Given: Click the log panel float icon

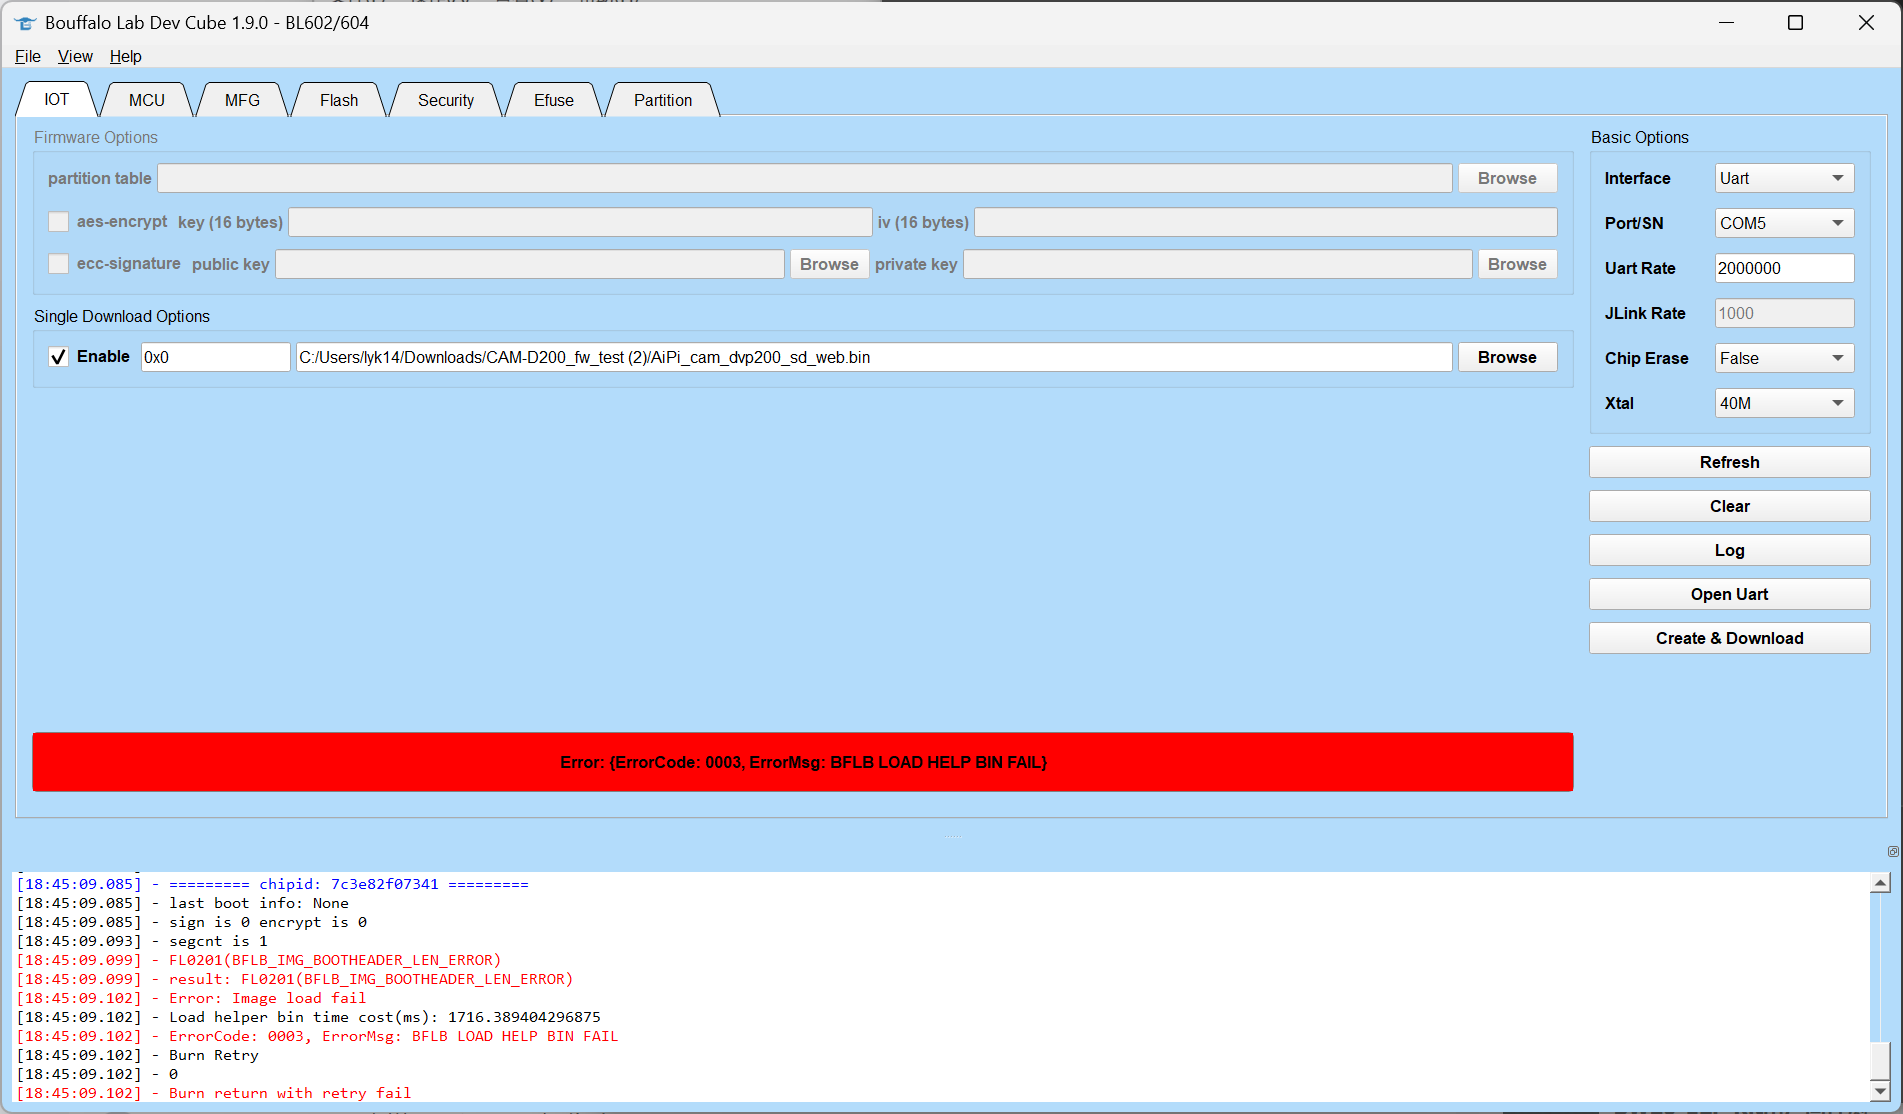Looking at the screenshot, I should pos(1892,852).
